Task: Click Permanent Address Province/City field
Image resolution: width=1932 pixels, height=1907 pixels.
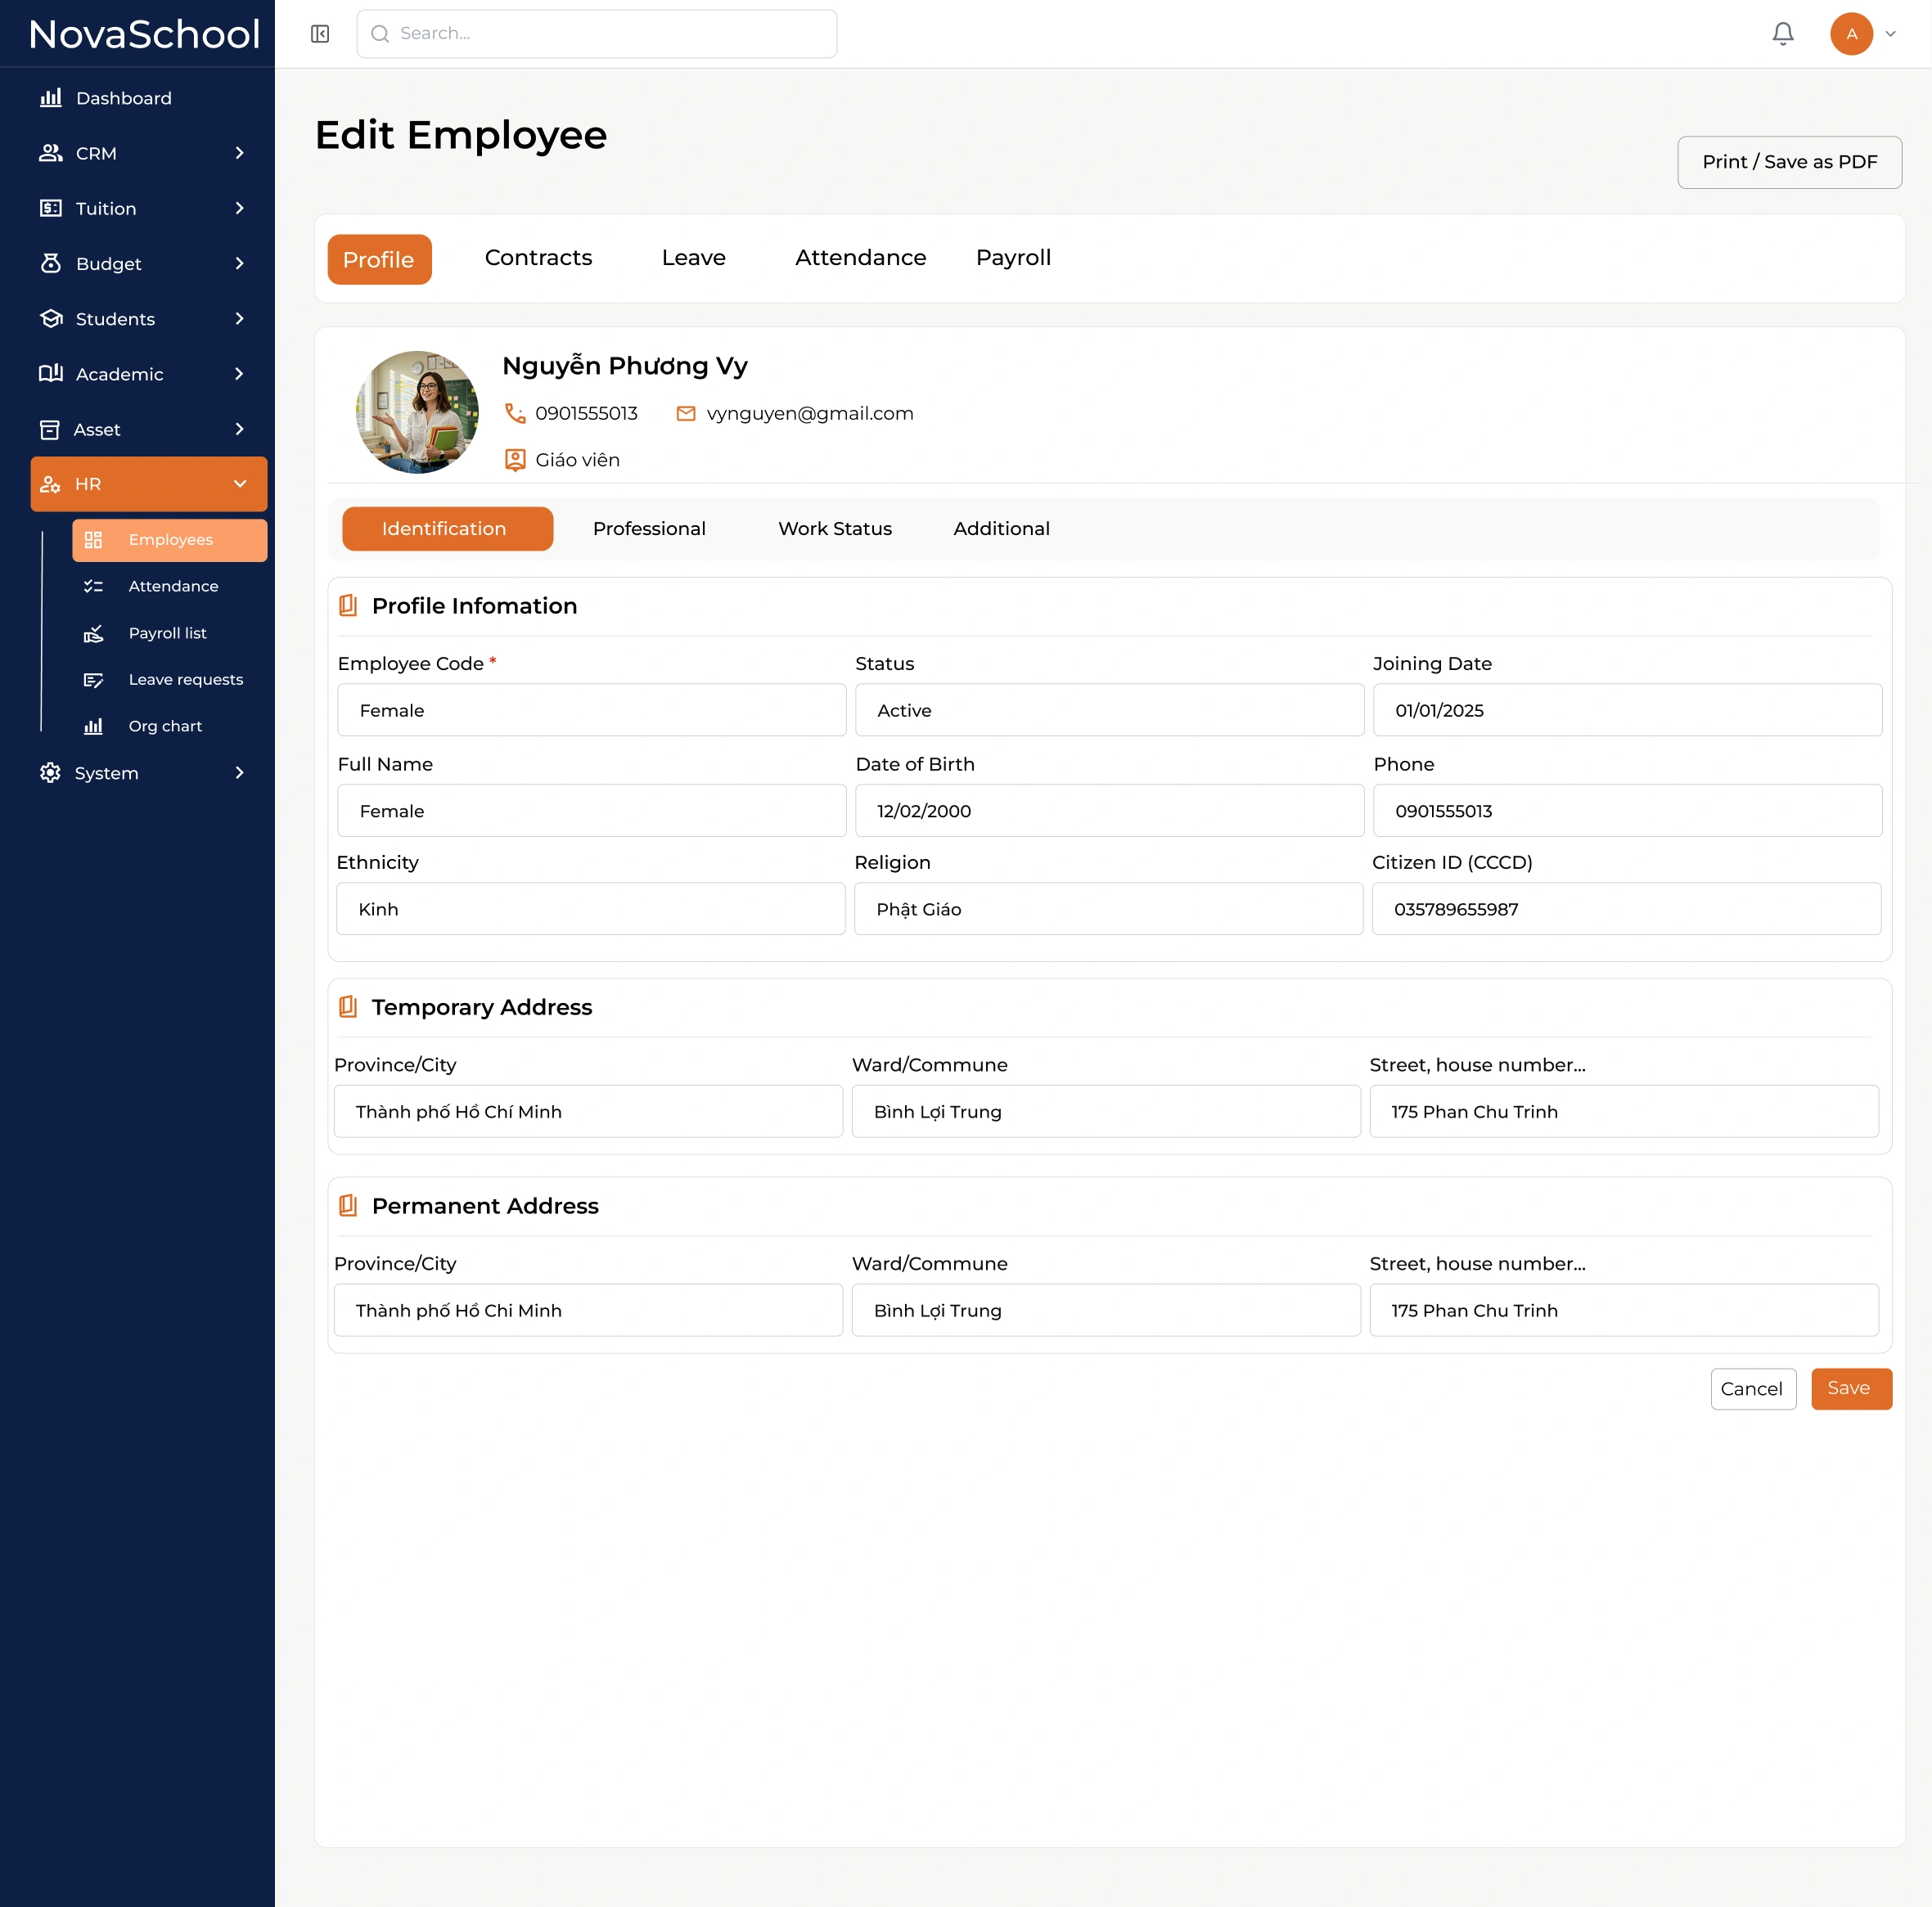Action: click(588, 1310)
